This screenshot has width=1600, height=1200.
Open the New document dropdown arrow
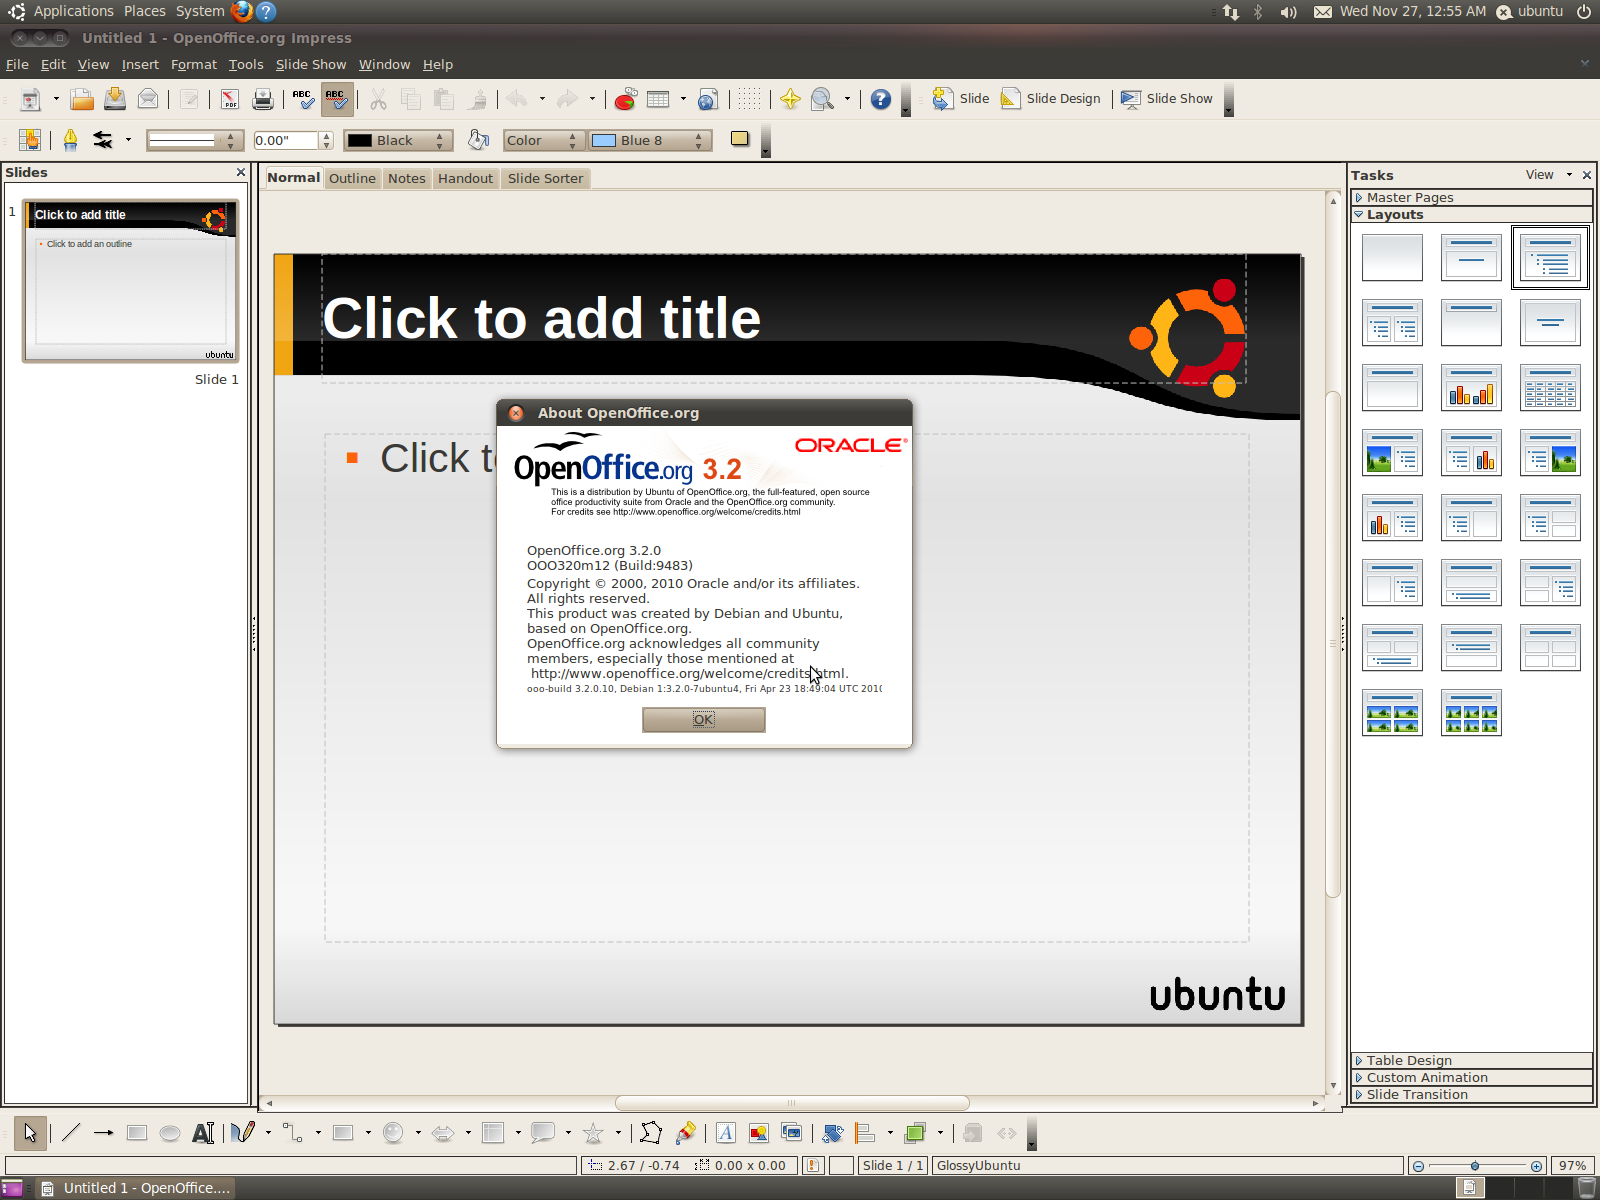[56, 99]
